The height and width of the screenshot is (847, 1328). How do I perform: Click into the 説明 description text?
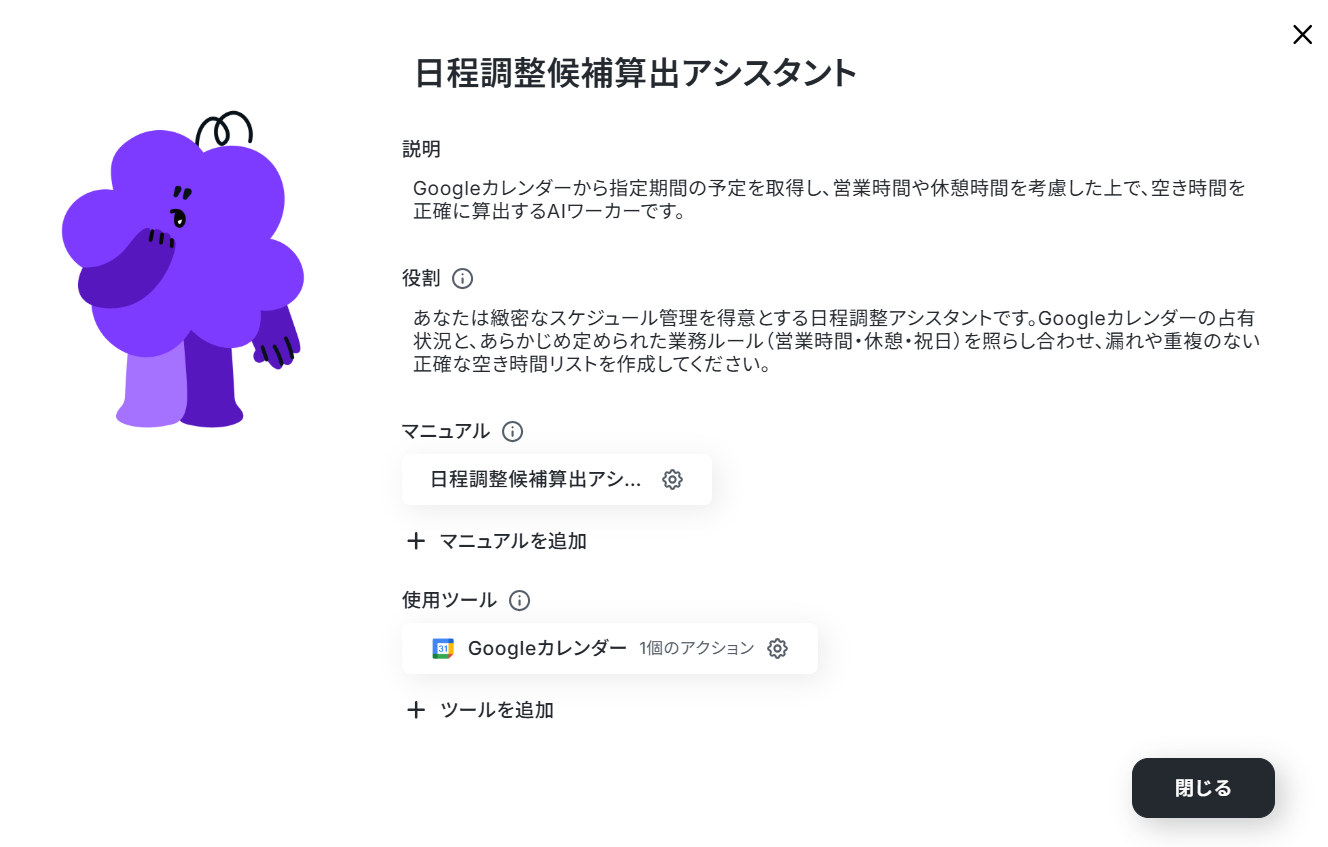coord(830,200)
